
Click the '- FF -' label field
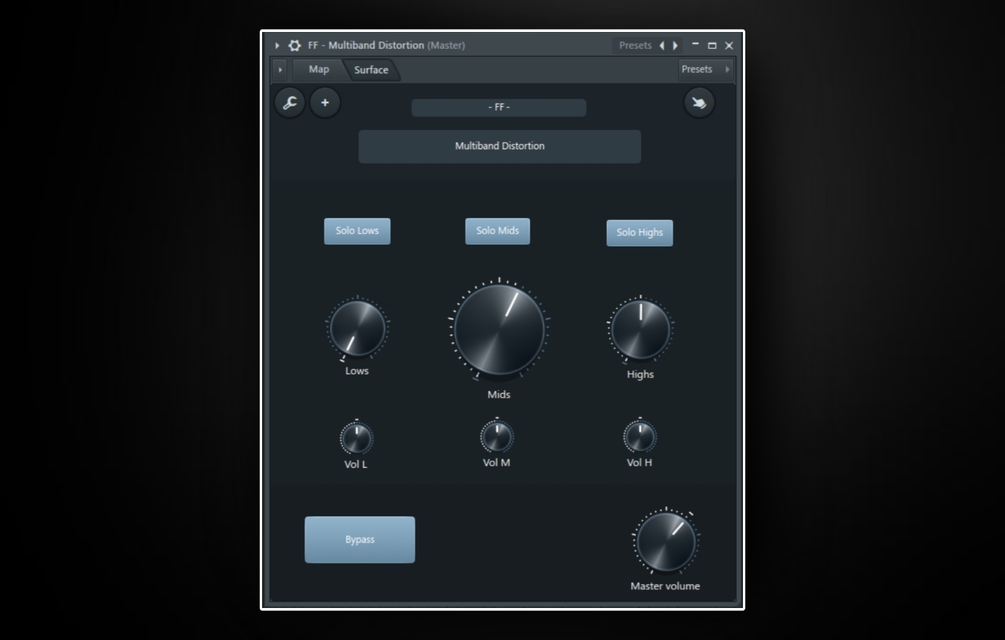point(499,107)
